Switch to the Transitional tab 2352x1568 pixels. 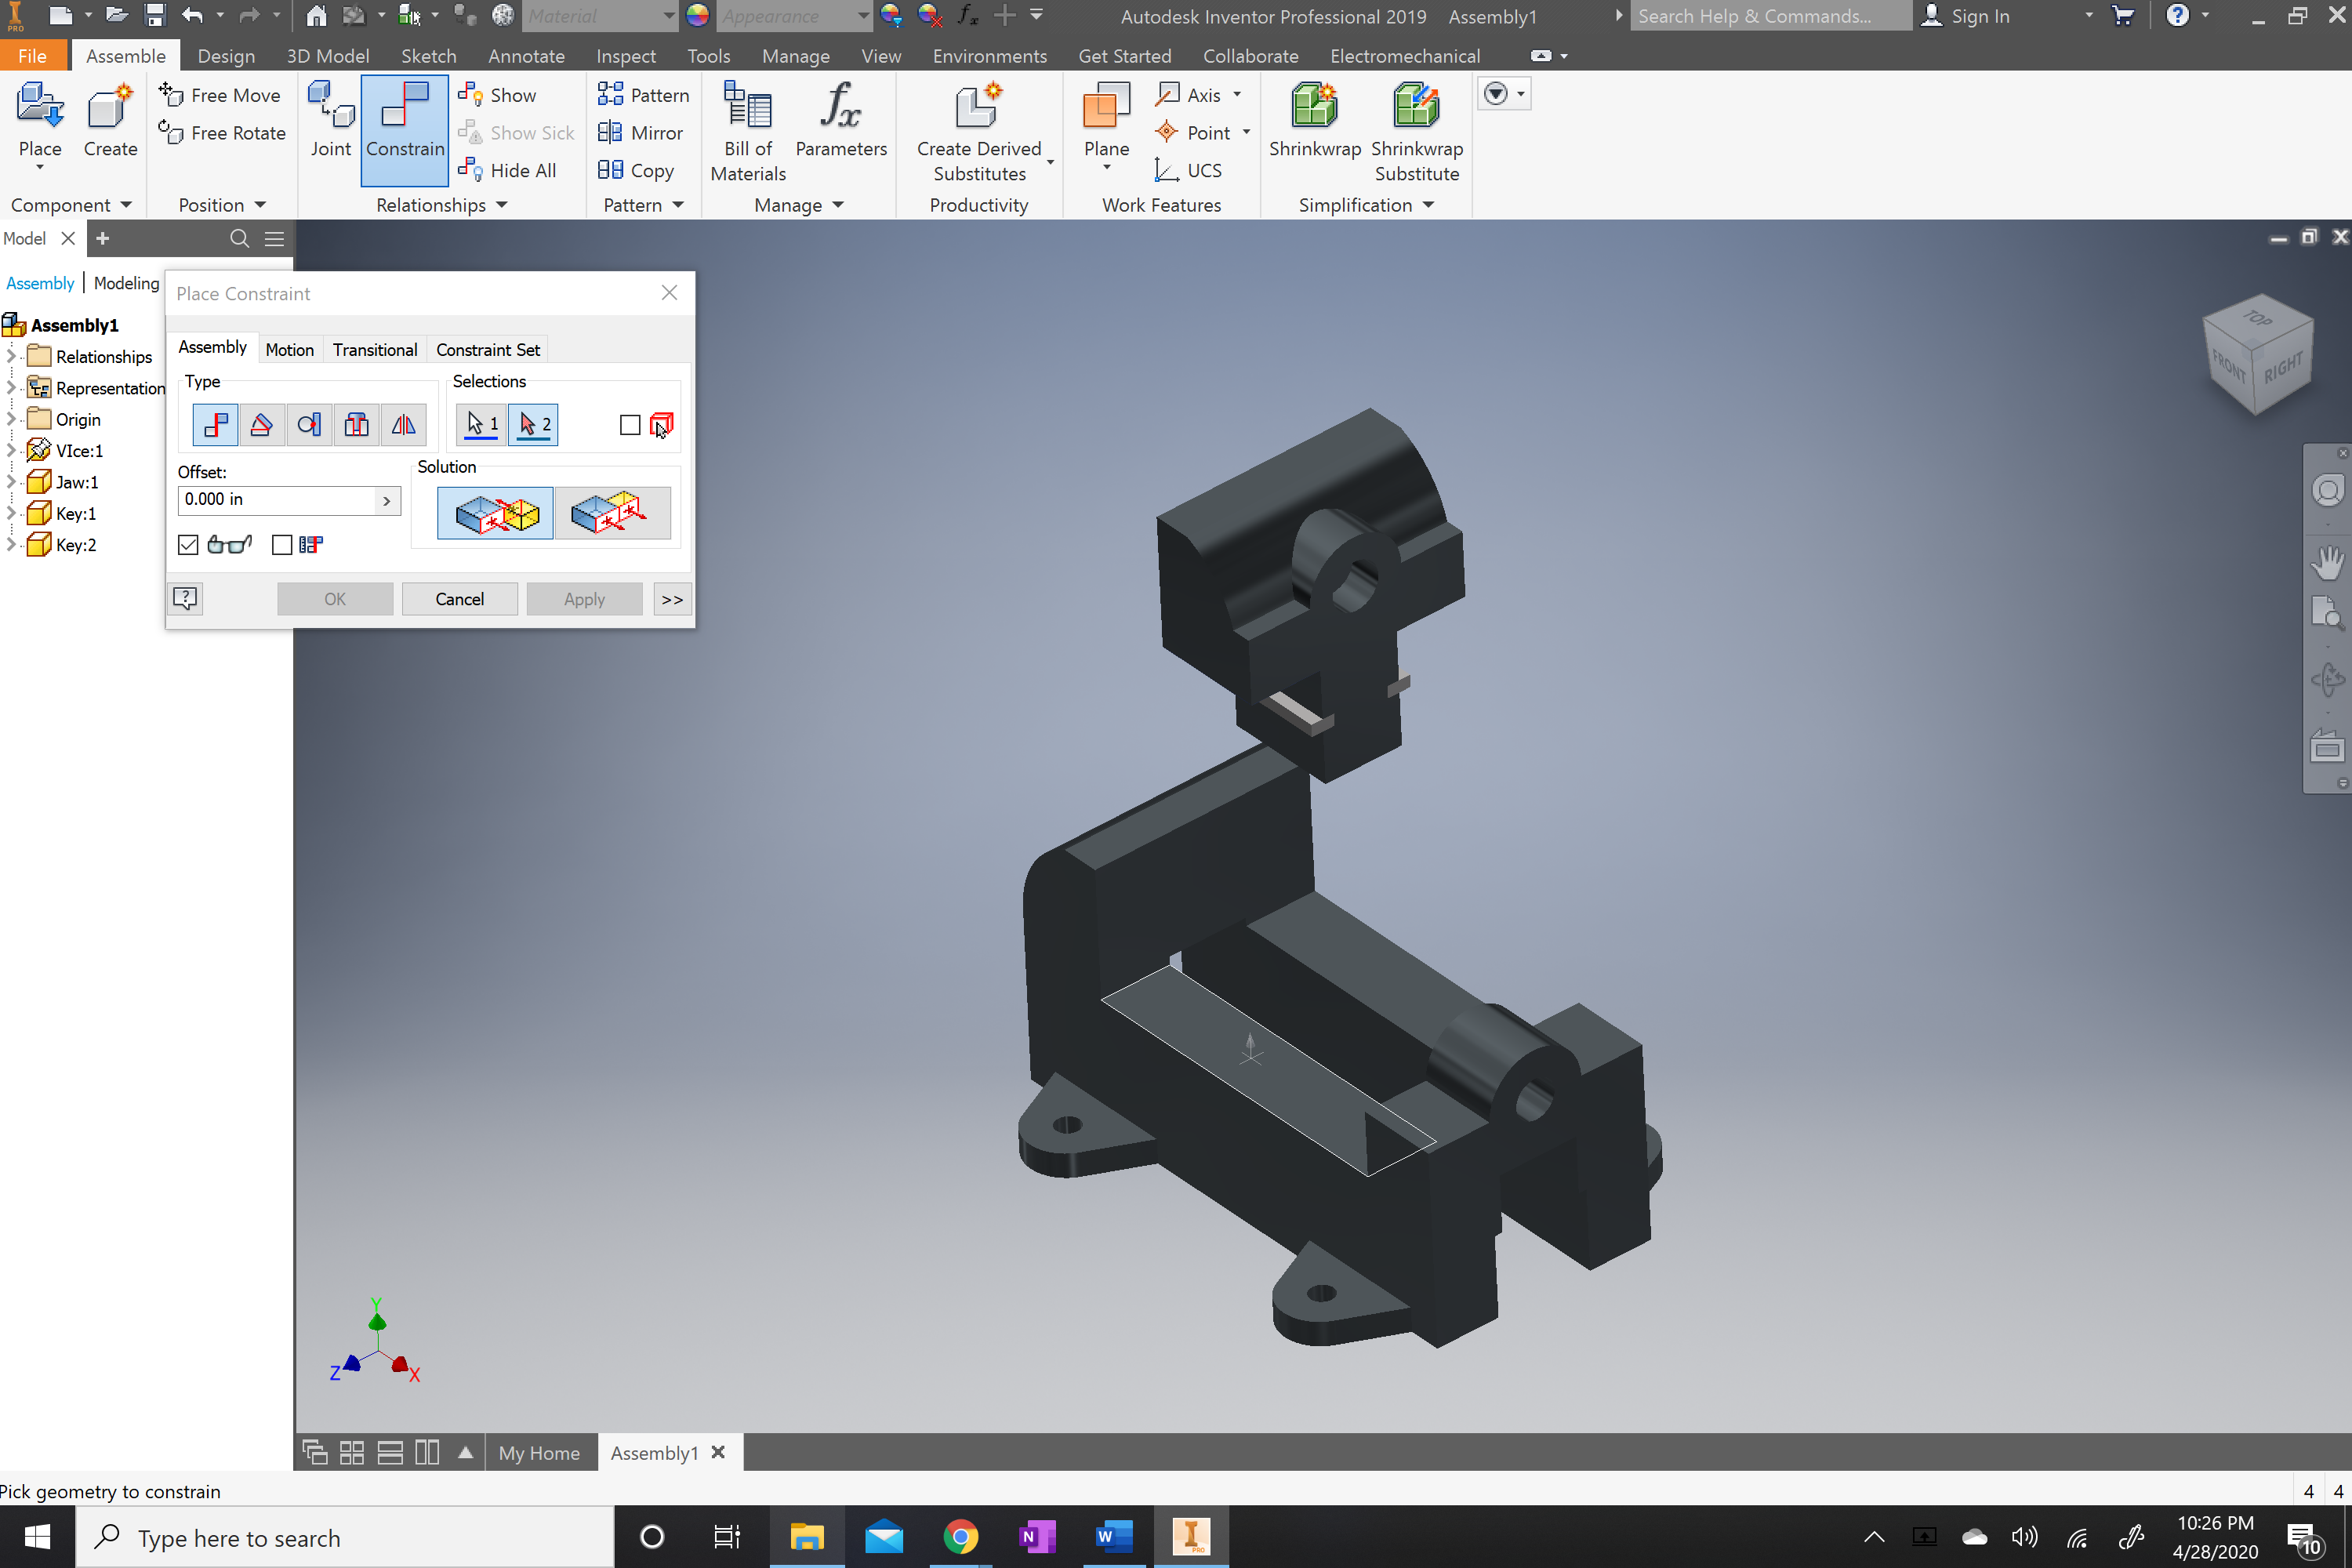click(x=375, y=349)
